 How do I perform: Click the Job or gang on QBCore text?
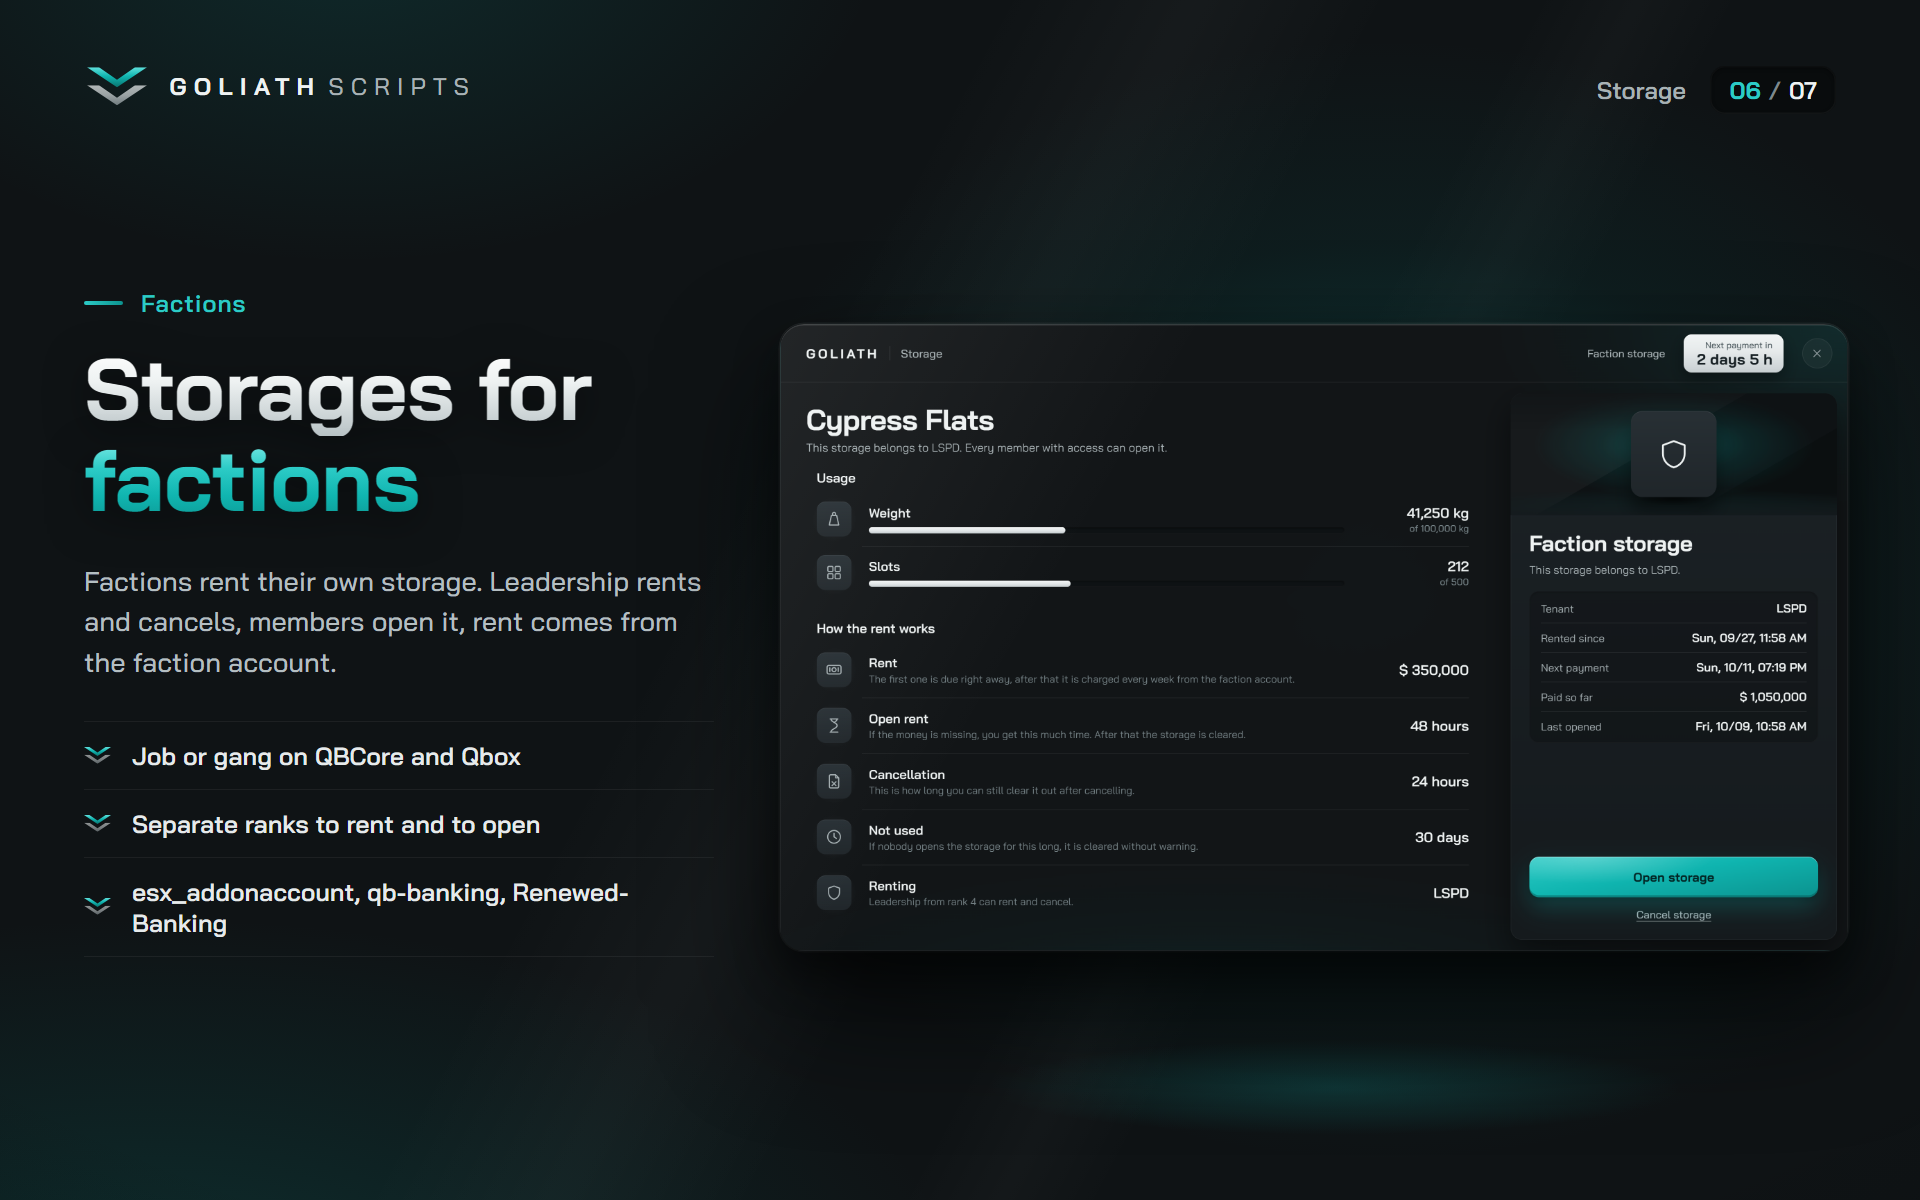(x=326, y=757)
